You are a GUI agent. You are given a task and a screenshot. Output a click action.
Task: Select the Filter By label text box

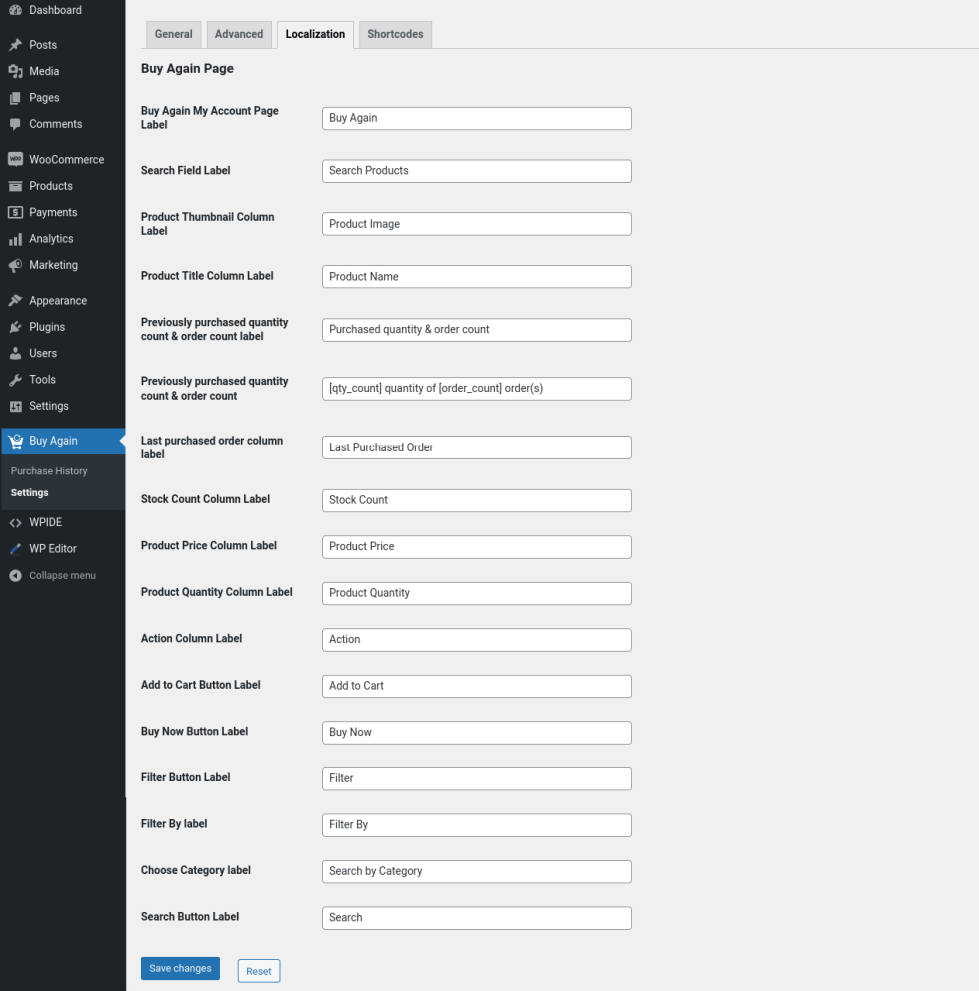(x=476, y=825)
